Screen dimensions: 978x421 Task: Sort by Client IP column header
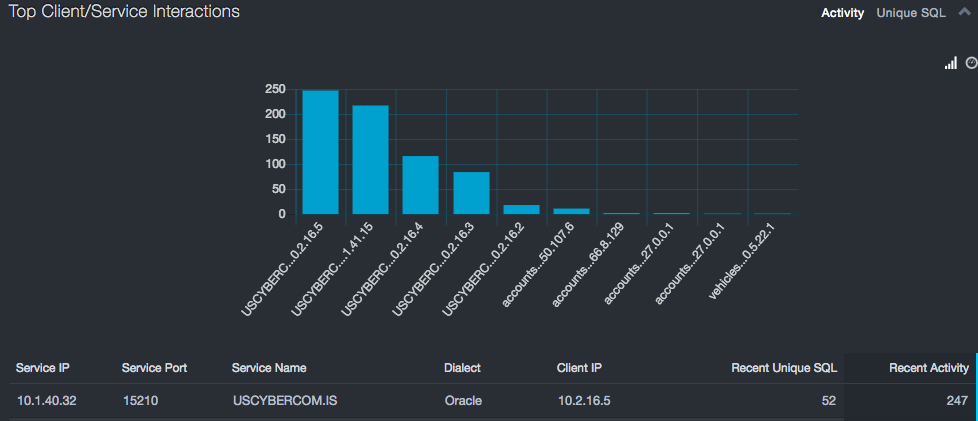579,368
